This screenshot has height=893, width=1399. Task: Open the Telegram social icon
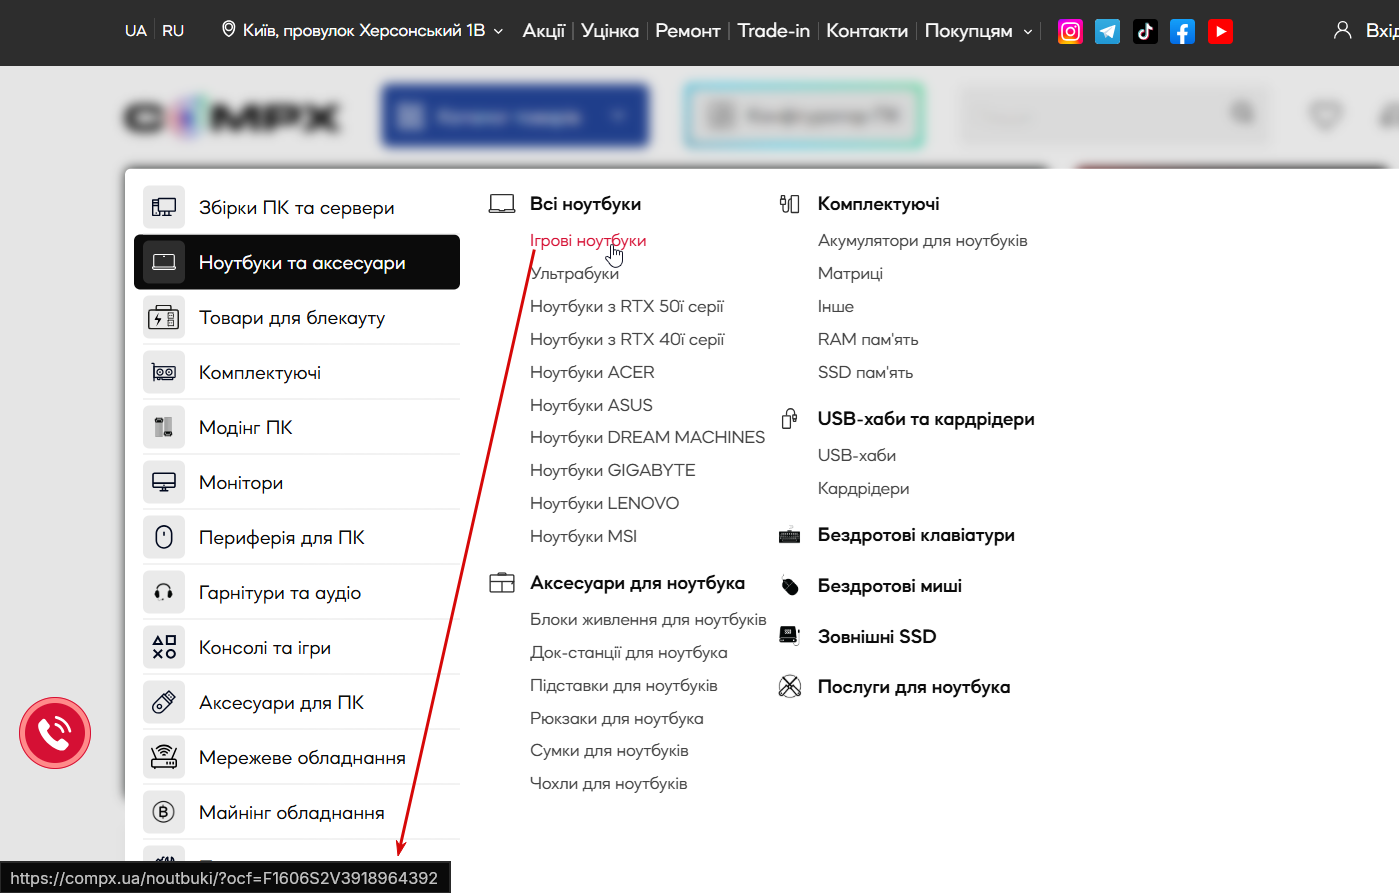1107,32
